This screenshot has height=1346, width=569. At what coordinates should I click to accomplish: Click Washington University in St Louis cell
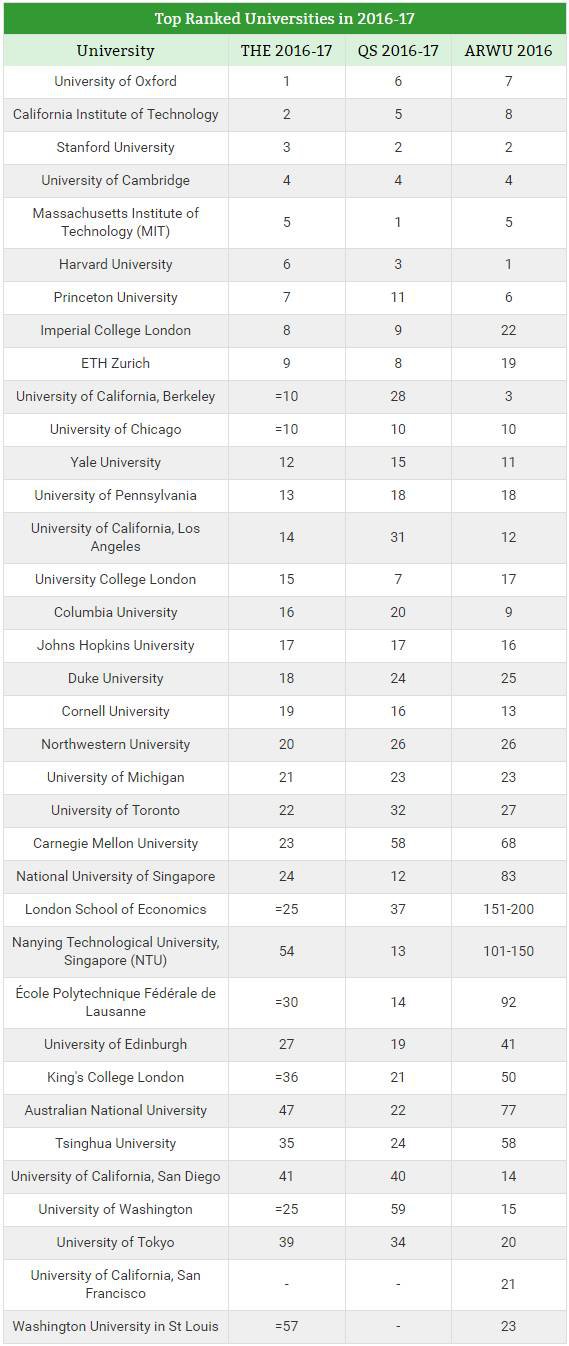click(x=116, y=1326)
